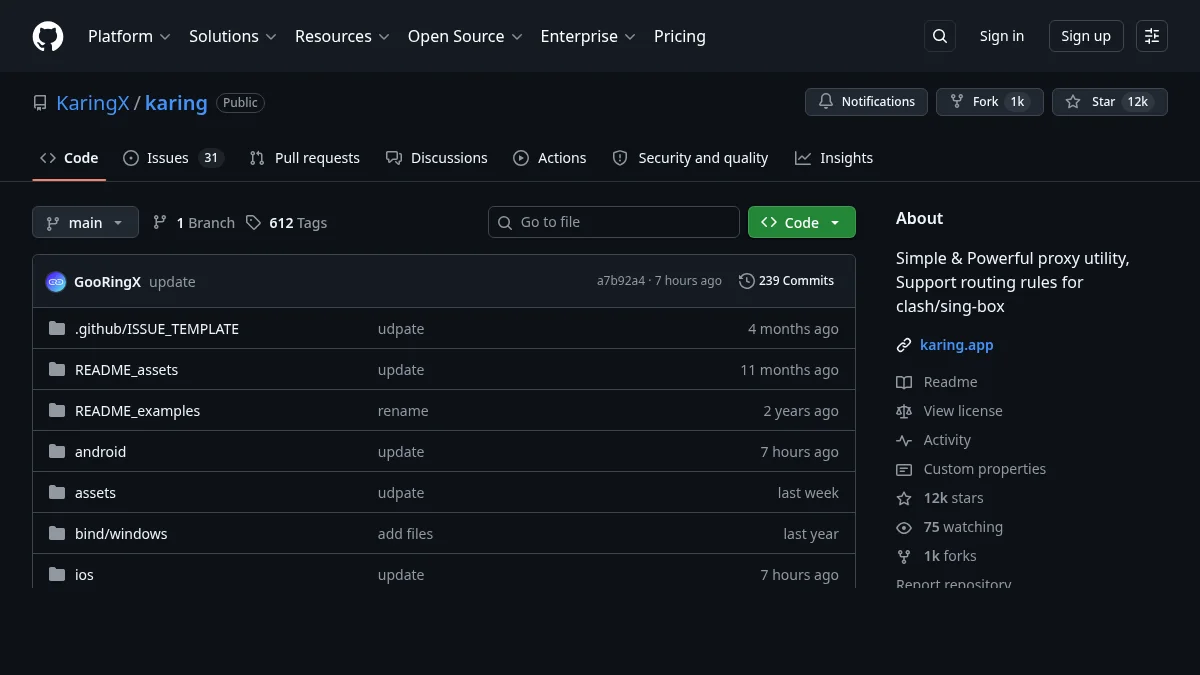View the 239 Commits history
Image resolution: width=1200 pixels, height=675 pixels.
[x=786, y=281]
